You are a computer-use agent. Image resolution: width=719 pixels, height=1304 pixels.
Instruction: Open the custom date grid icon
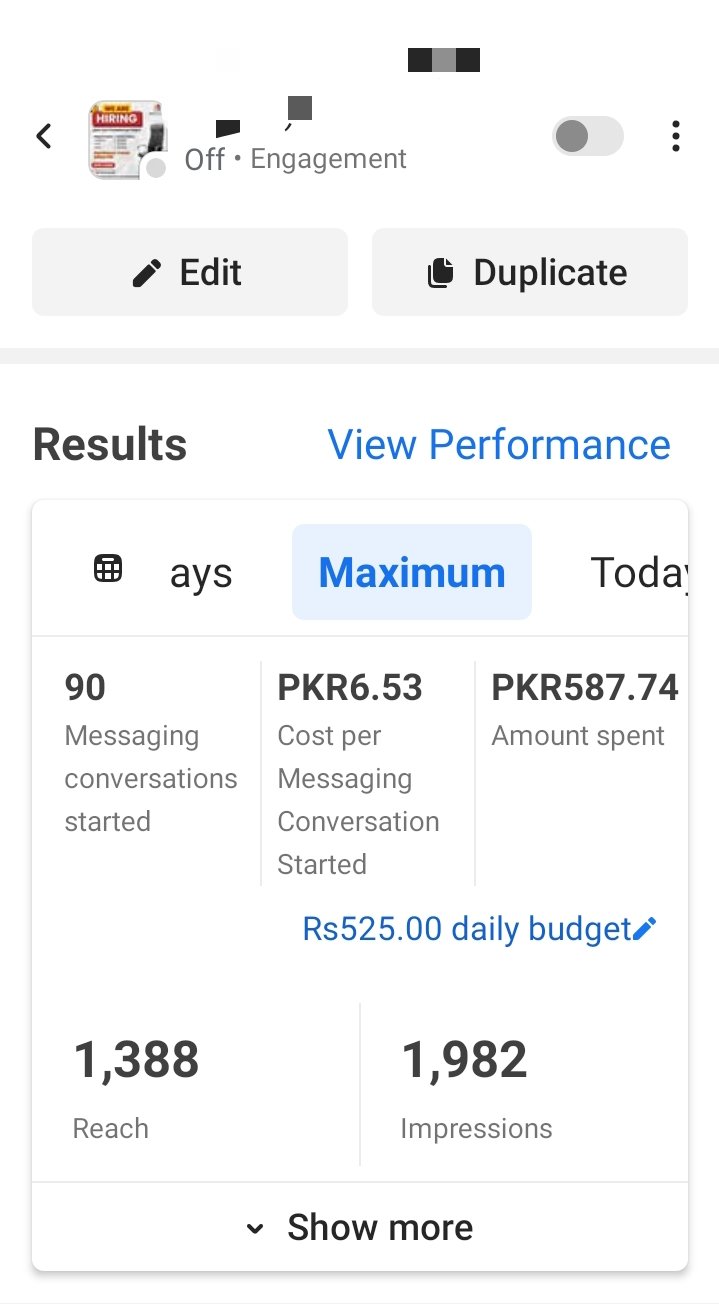pyautogui.click(x=108, y=570)
